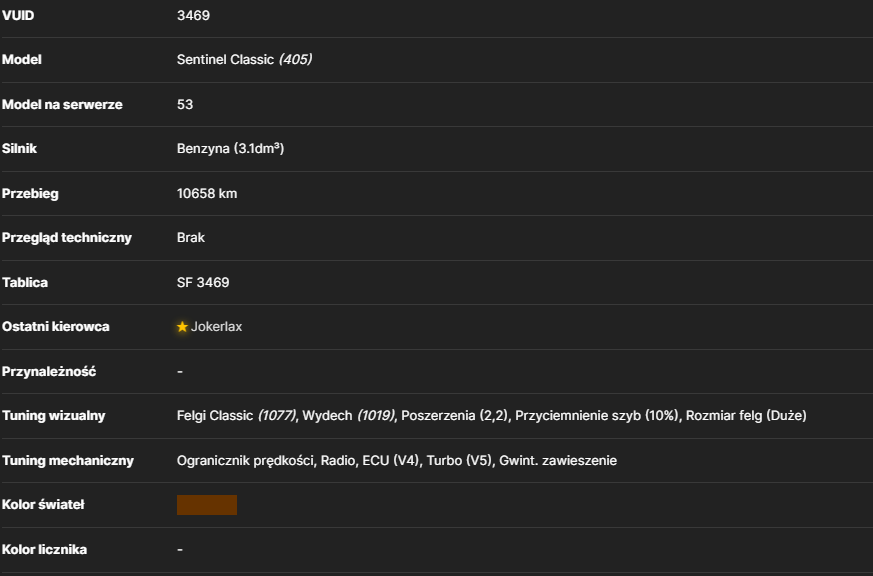Viewport: 873px width, 576px height.
Task: Click the Brak inspection status
Action: [191, 238]
